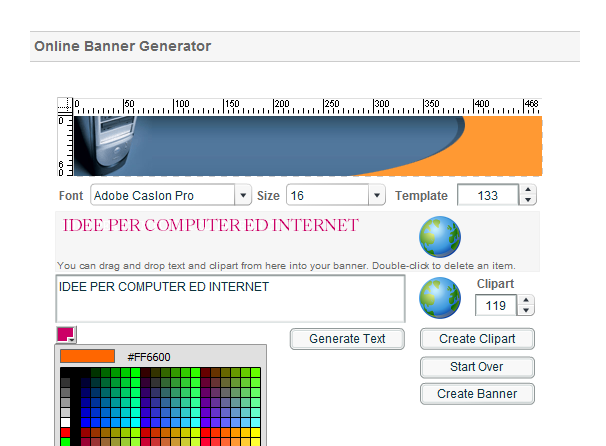This screenshot has height=446, width=606.
Task: Click the Font label
Action: point(71,196)
